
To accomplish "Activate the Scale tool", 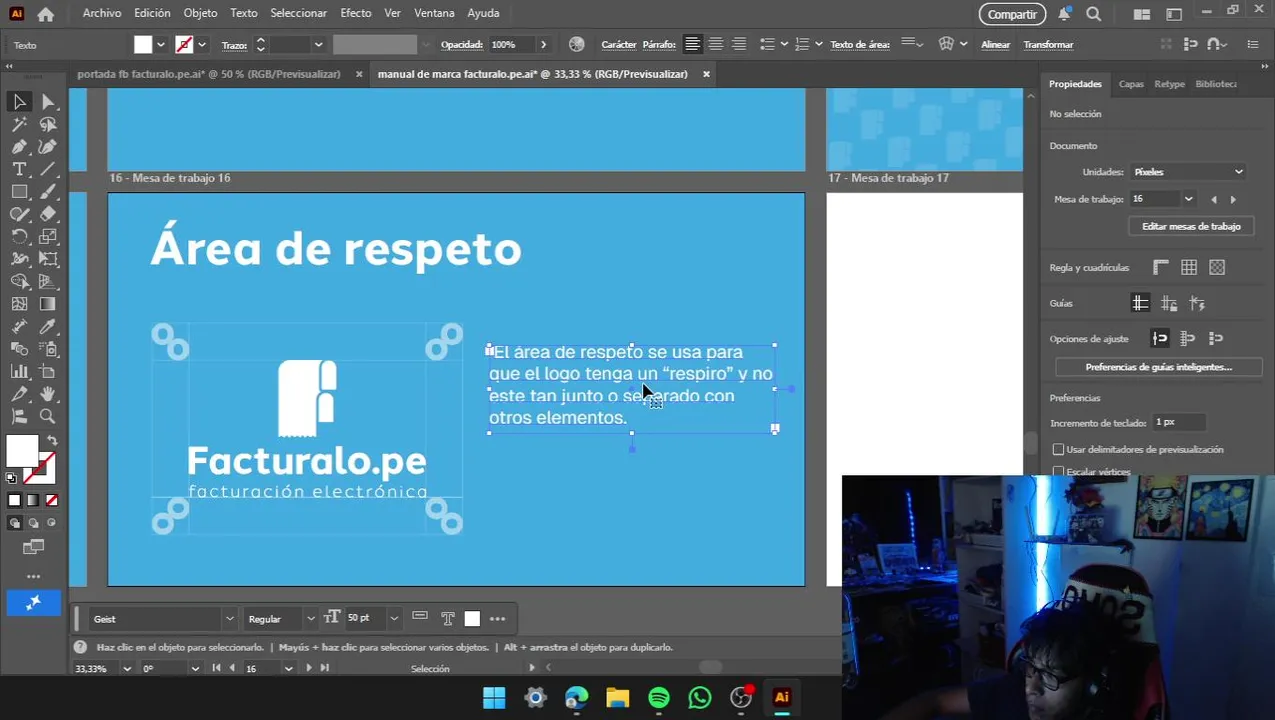I will 48,237.
